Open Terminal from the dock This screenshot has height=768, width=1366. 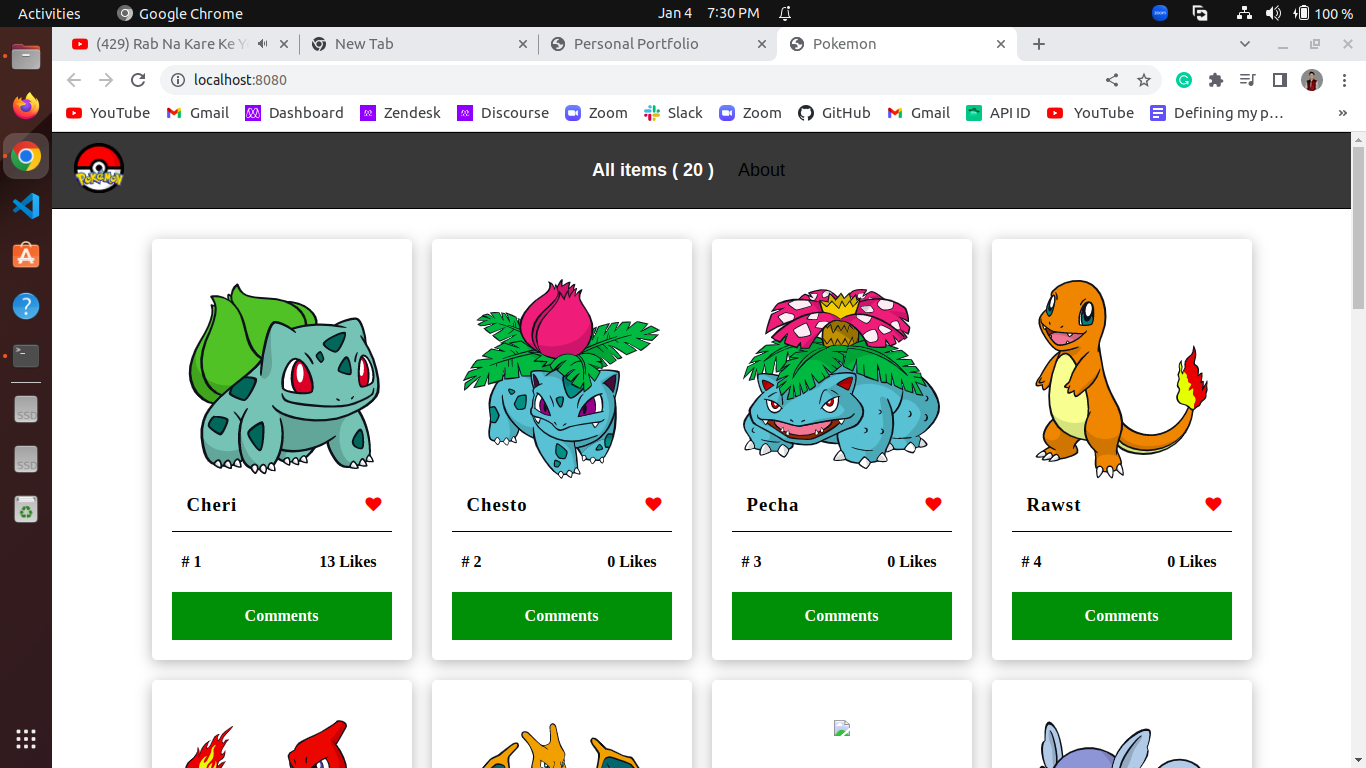[26, 355]
